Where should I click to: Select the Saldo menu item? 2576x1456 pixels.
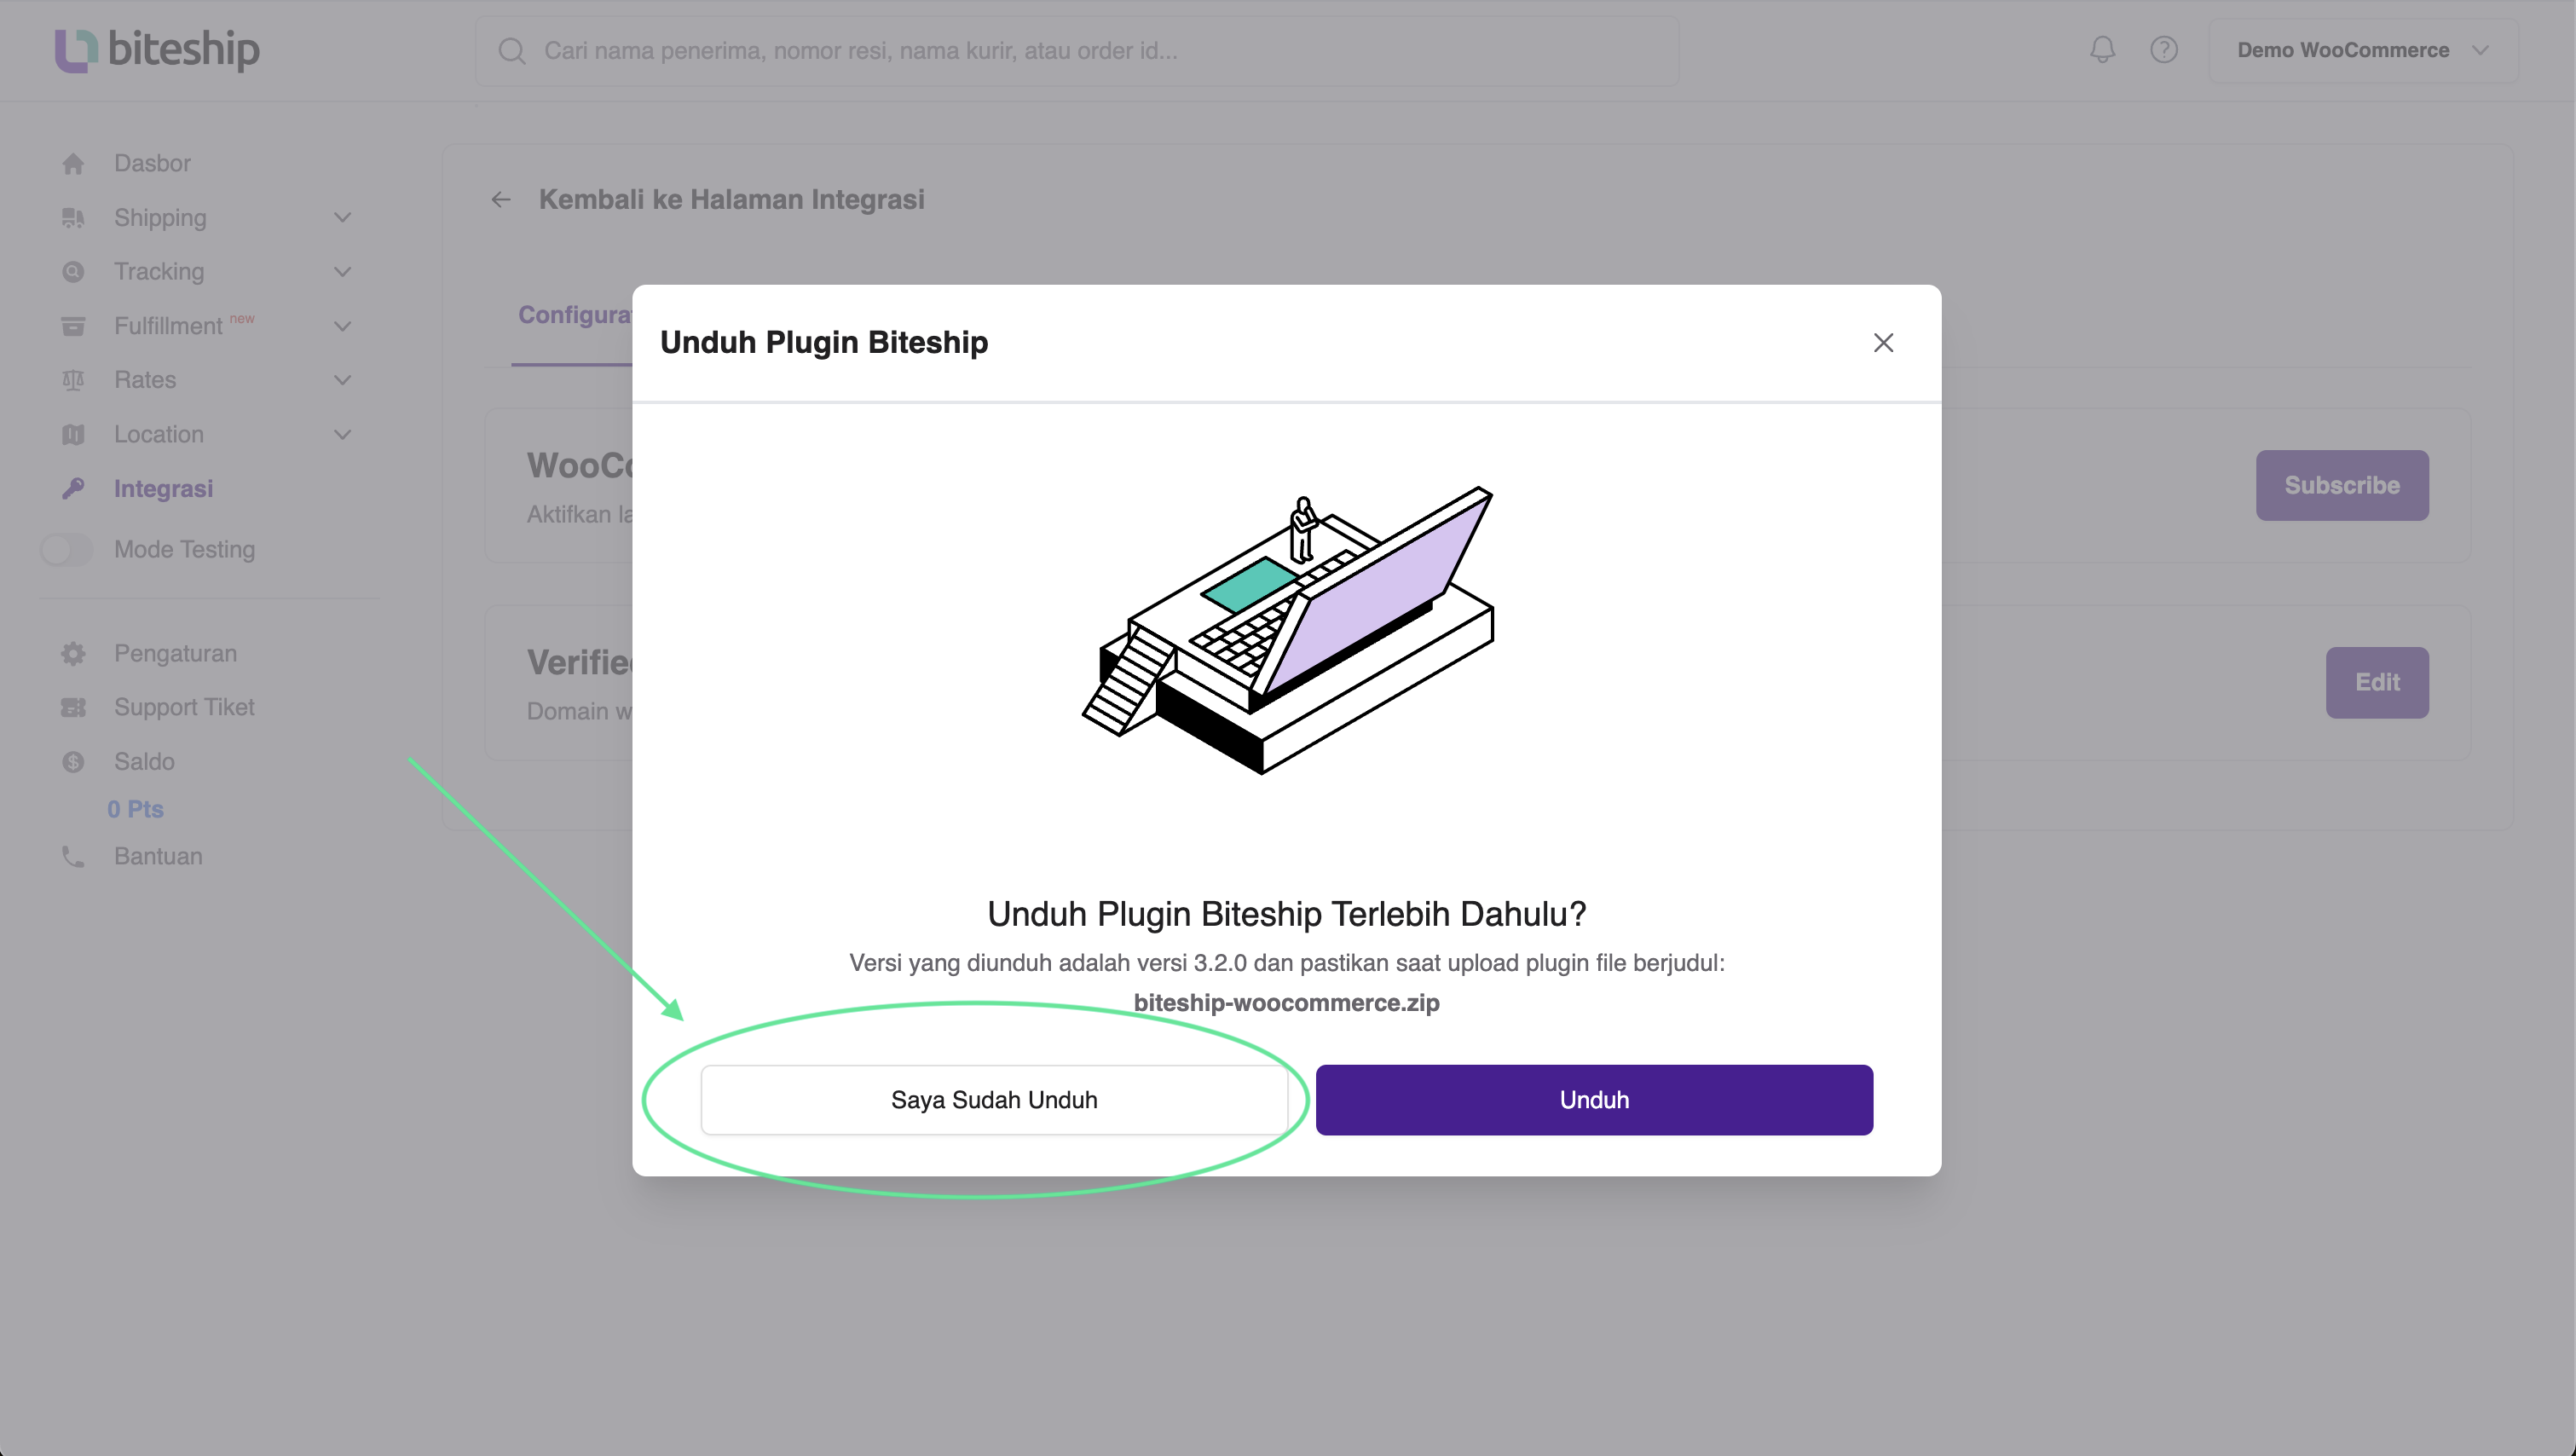144,762
